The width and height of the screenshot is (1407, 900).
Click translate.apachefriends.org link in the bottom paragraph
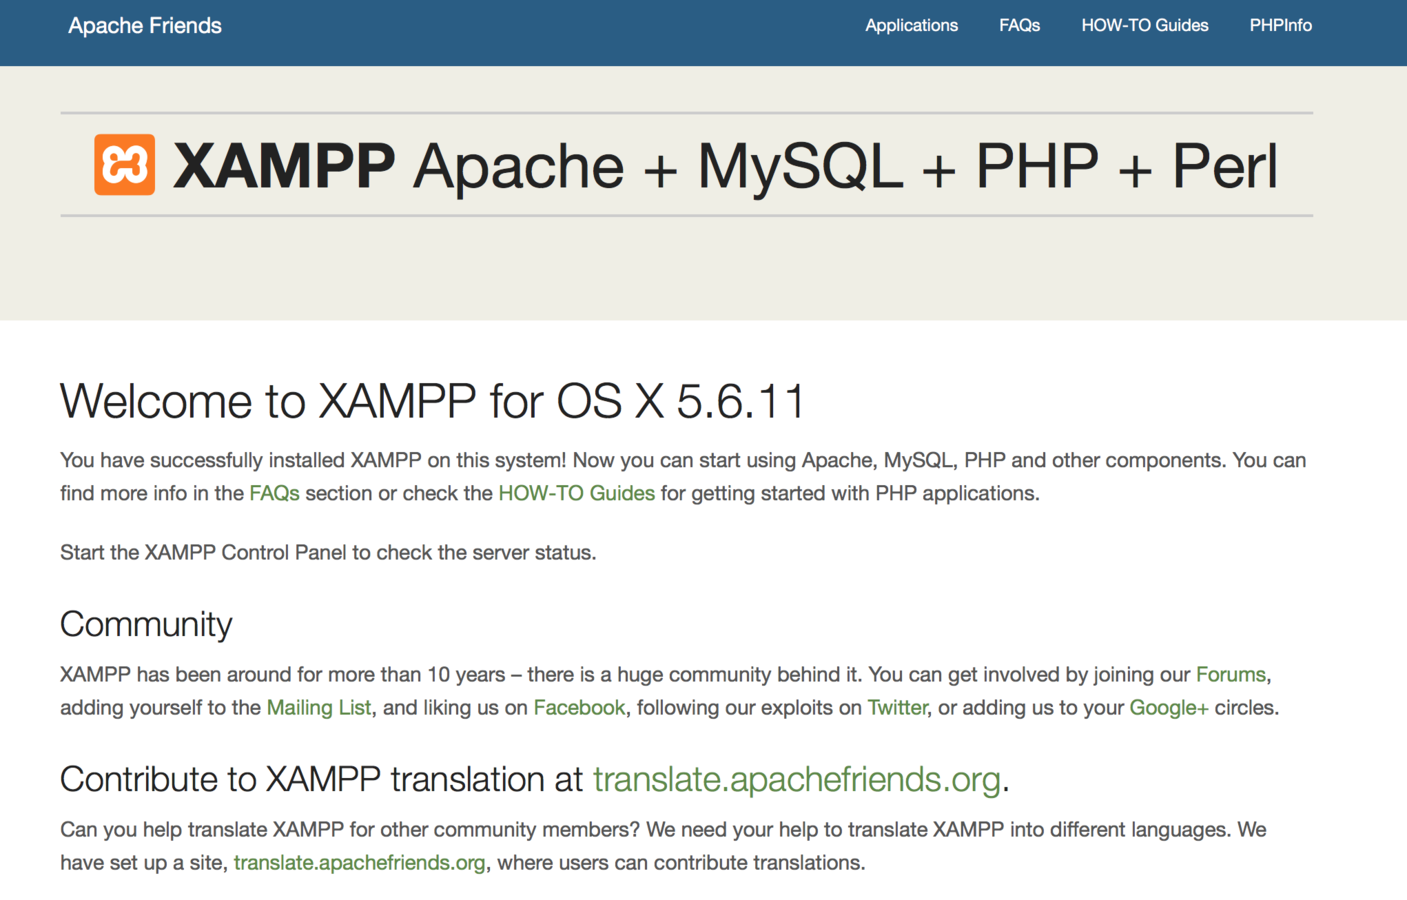[x=359, y=862]
